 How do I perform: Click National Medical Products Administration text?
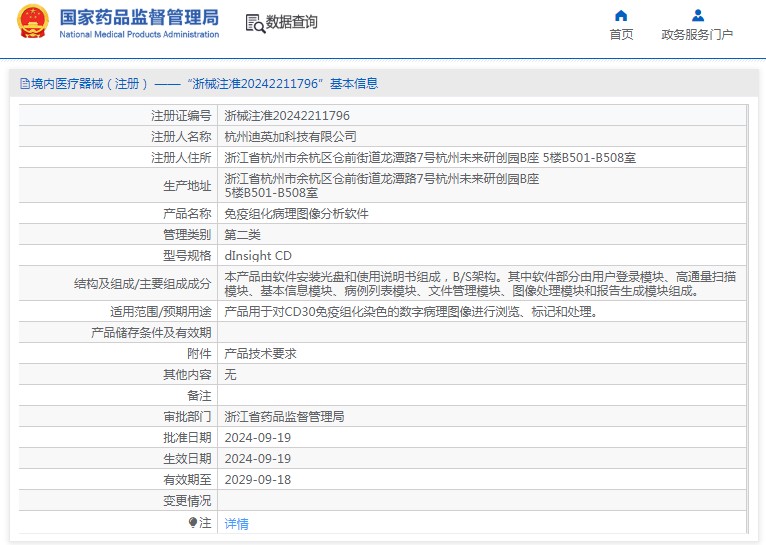139,34
